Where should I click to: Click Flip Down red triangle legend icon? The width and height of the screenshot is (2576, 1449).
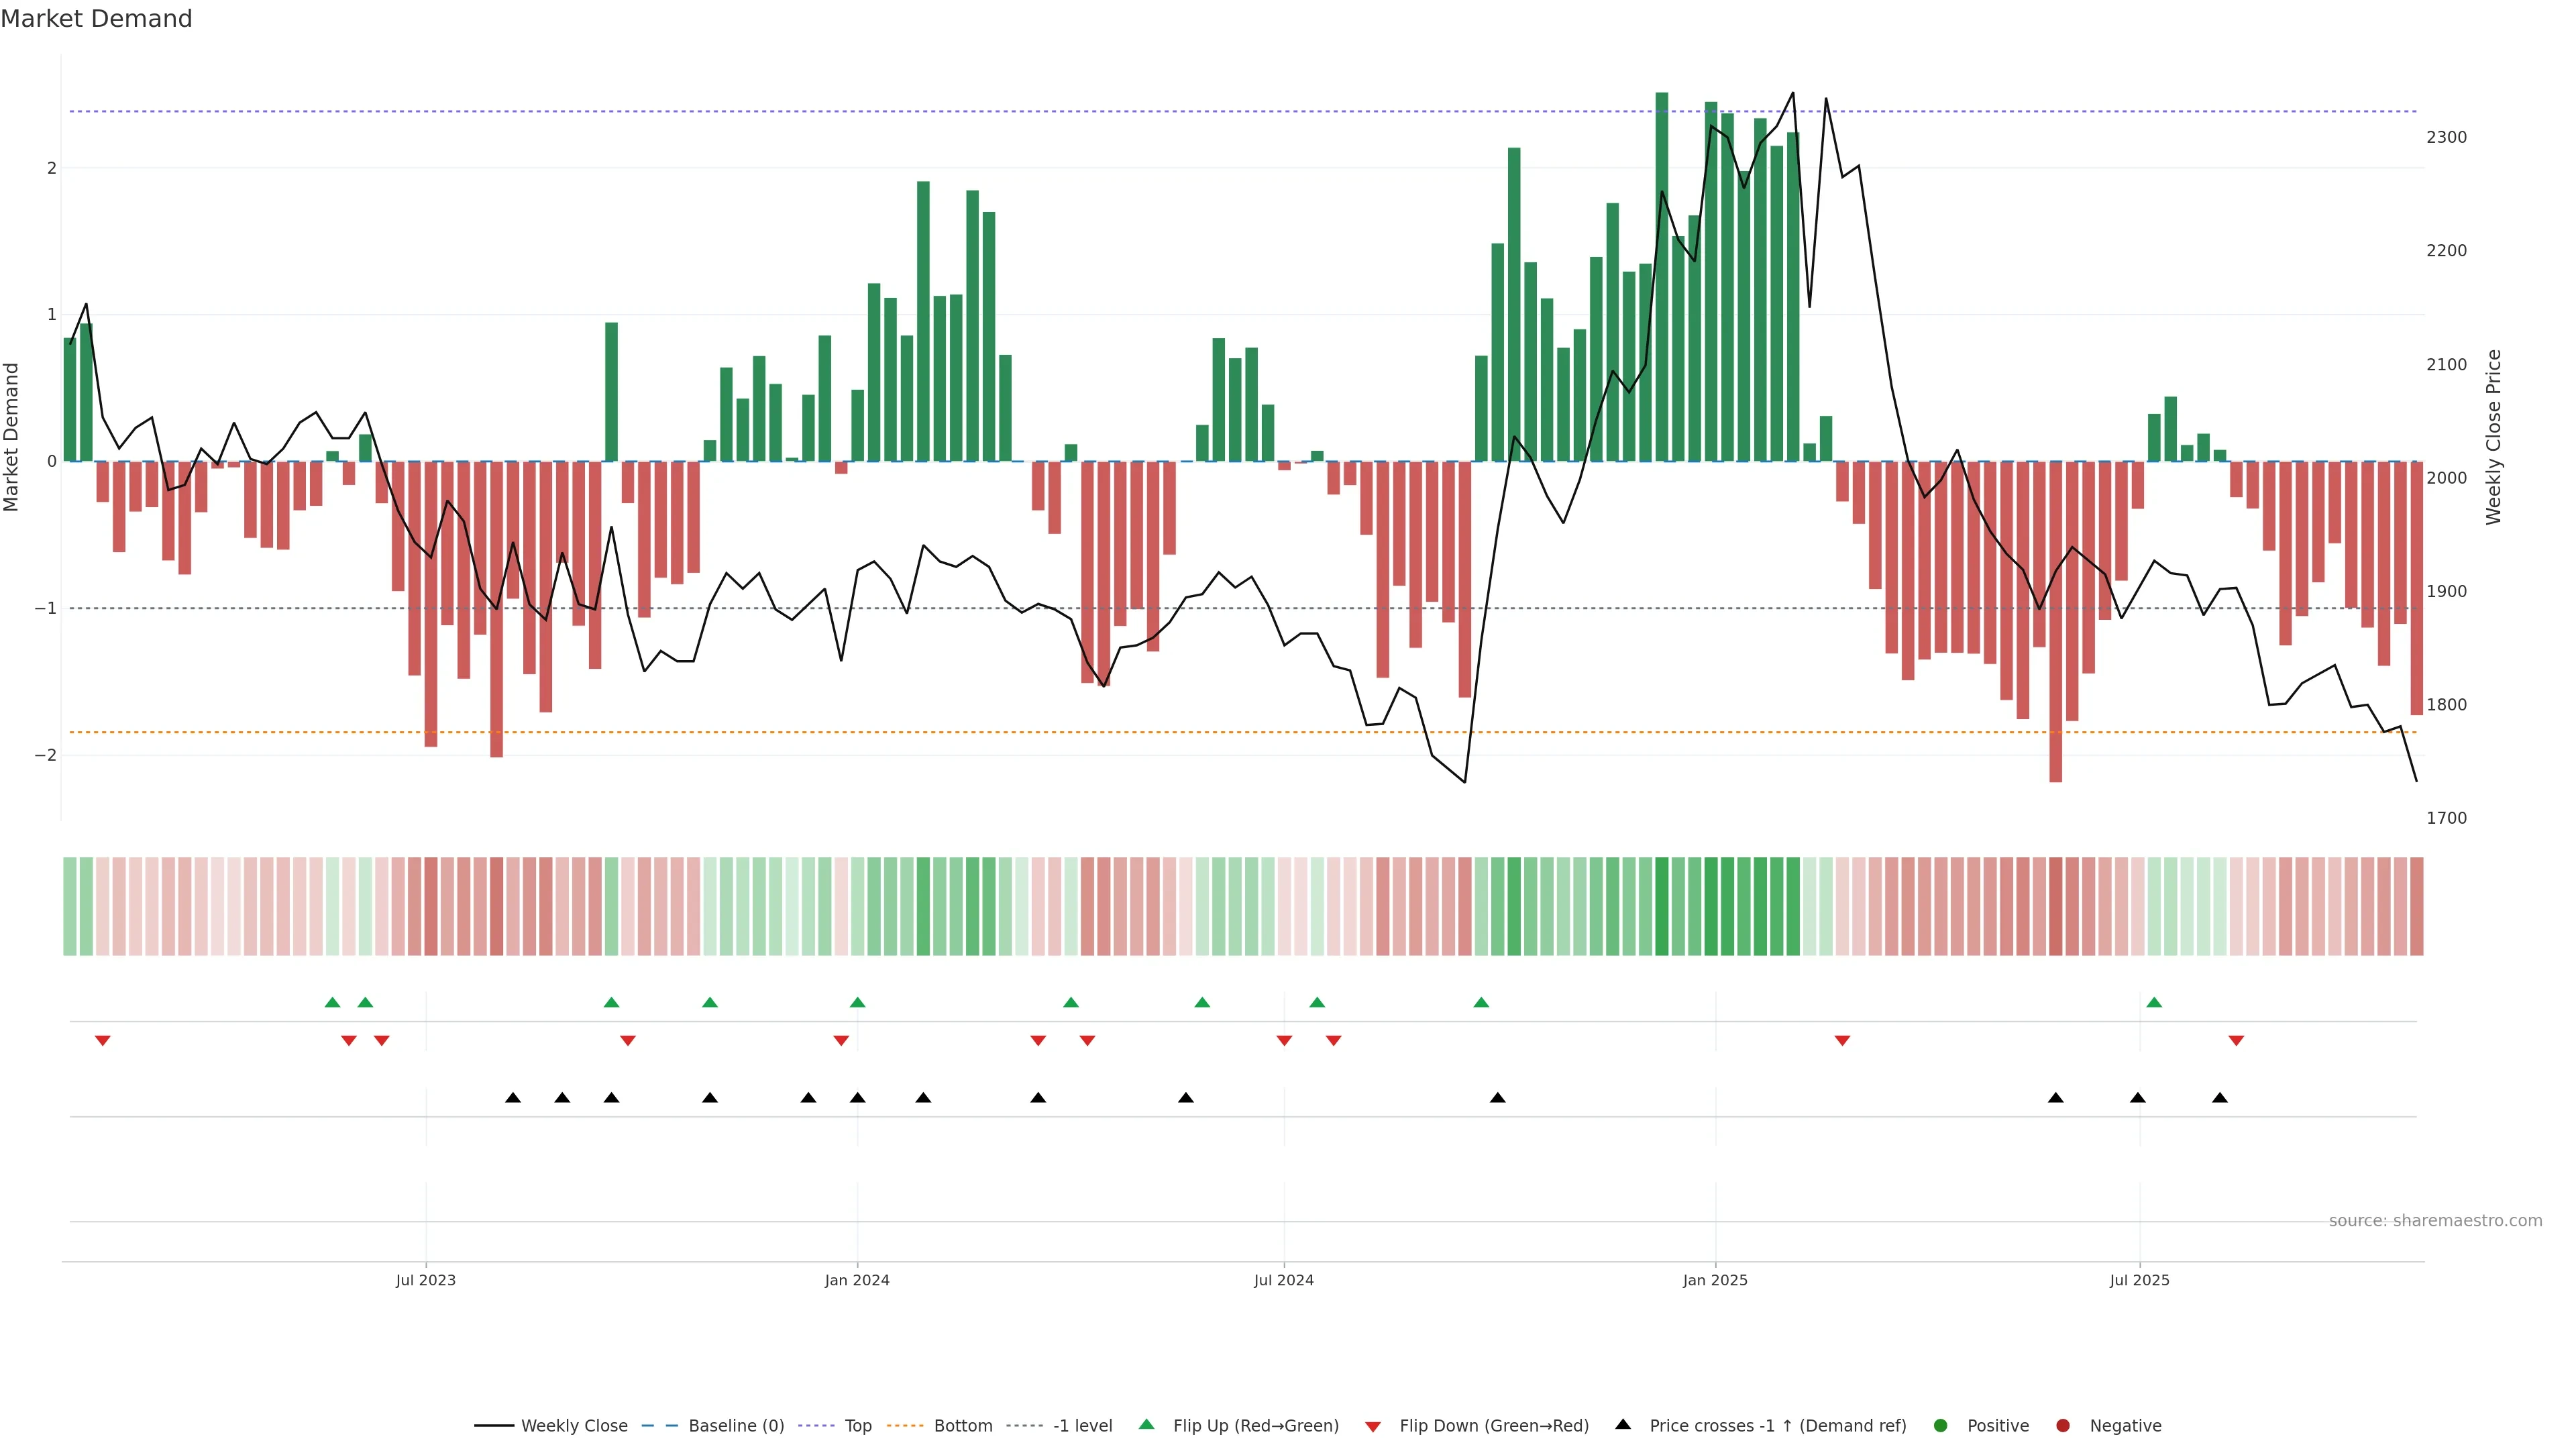point(1373,1426)
